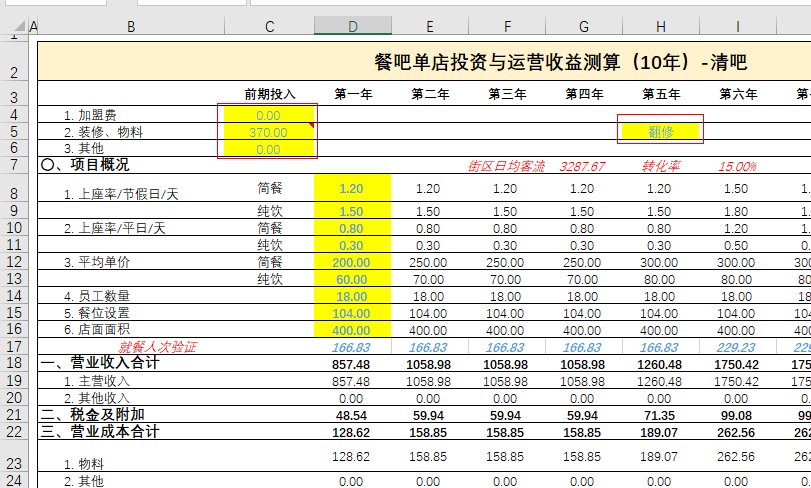
Task: Click column F header
Action: 507,26
